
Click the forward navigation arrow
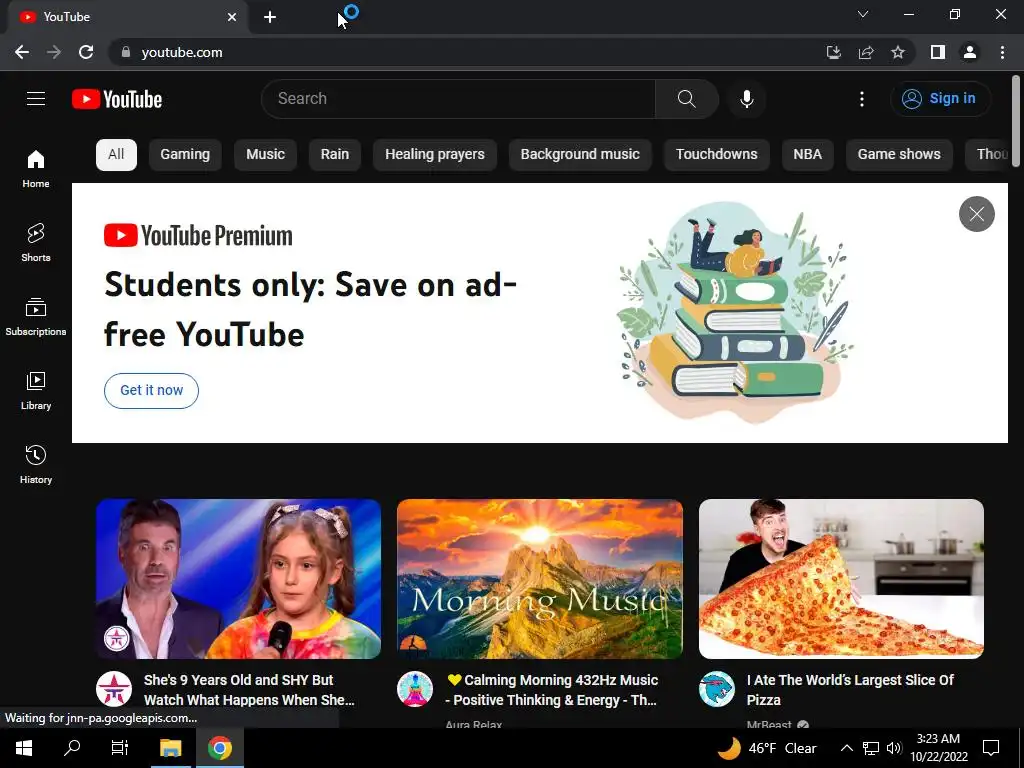(54, 52)
